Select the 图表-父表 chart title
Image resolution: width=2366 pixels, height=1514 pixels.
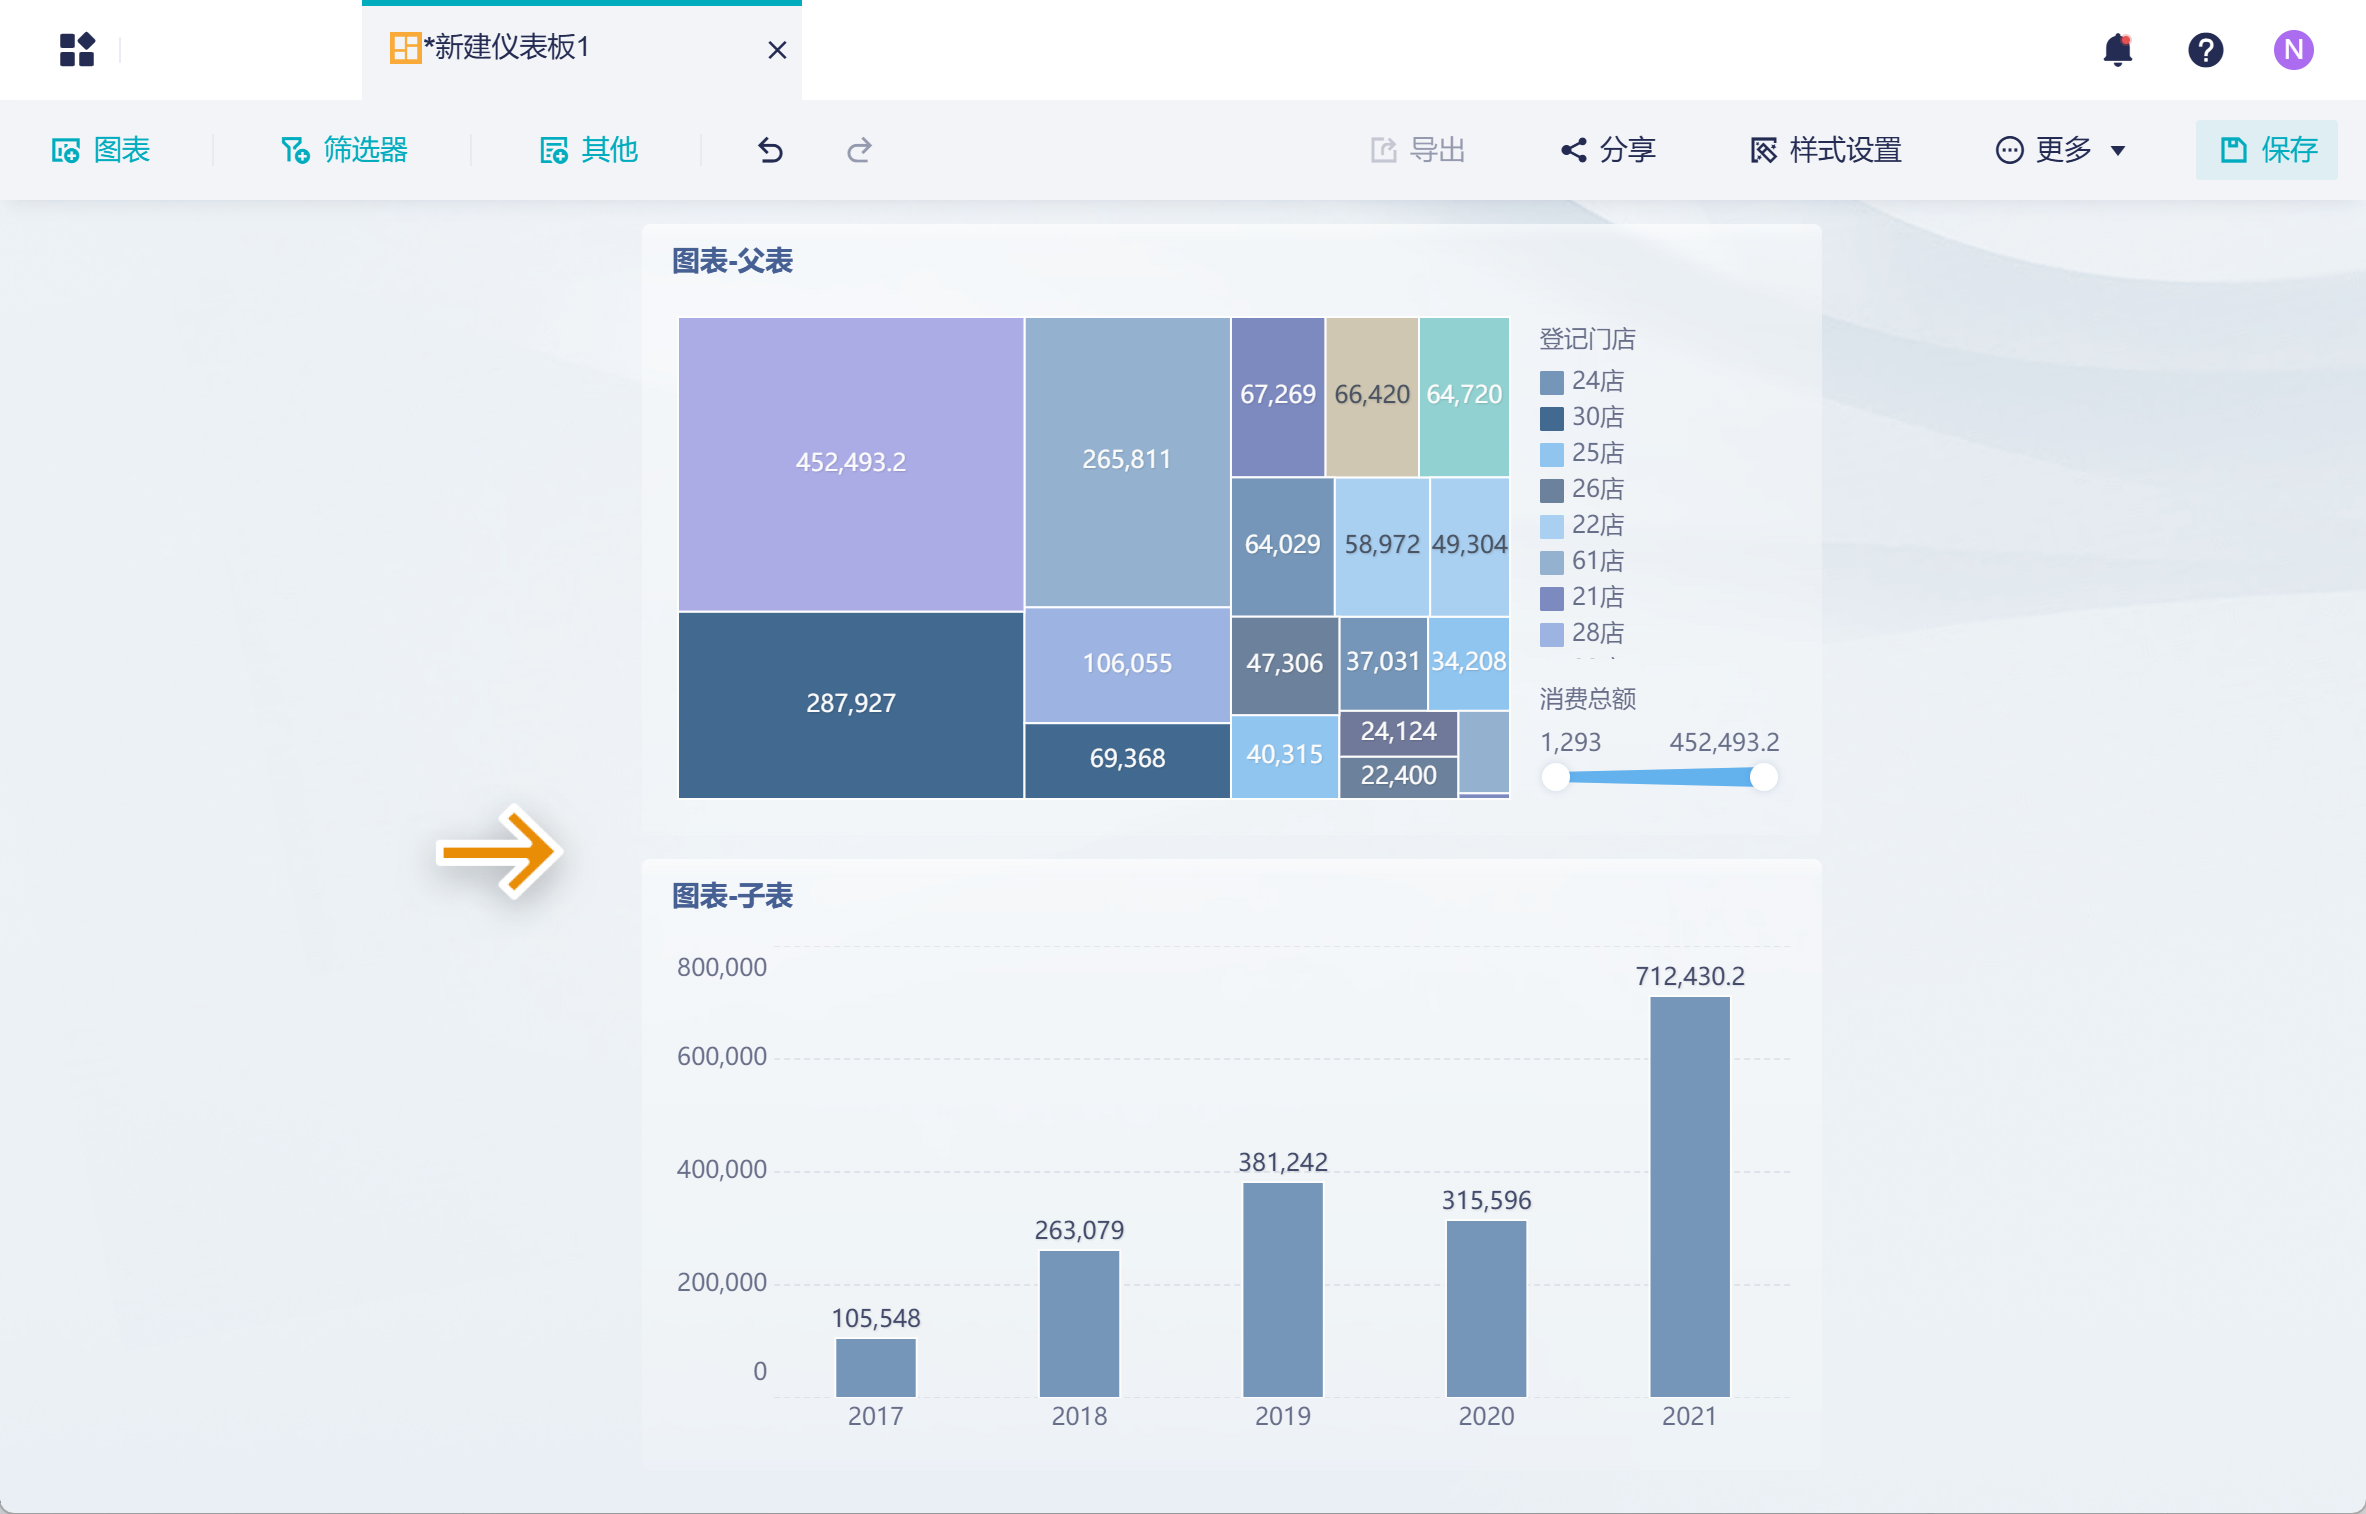[732, 261]
